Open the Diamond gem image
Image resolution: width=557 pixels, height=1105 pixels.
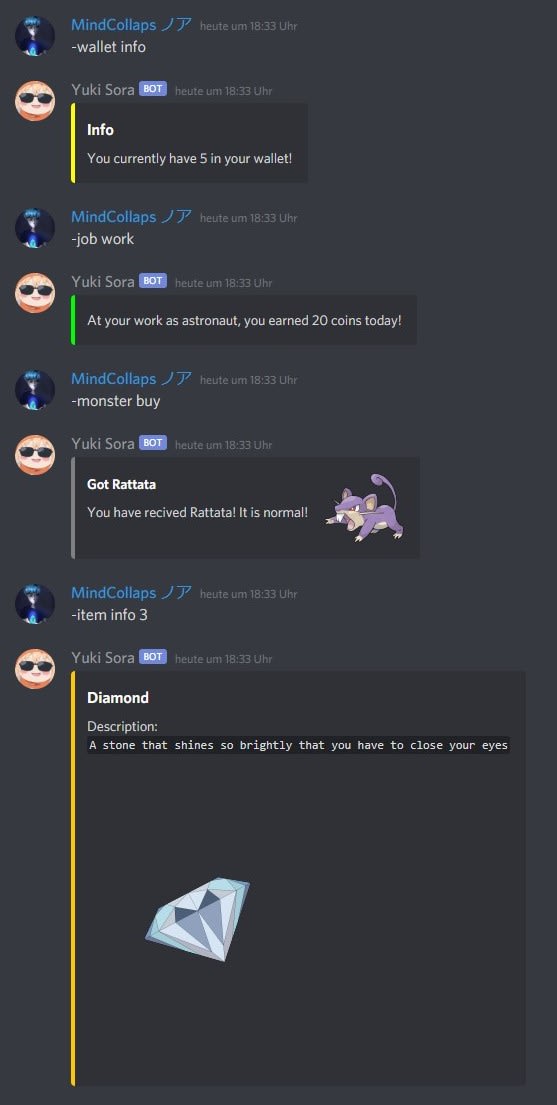coord(197,919)
